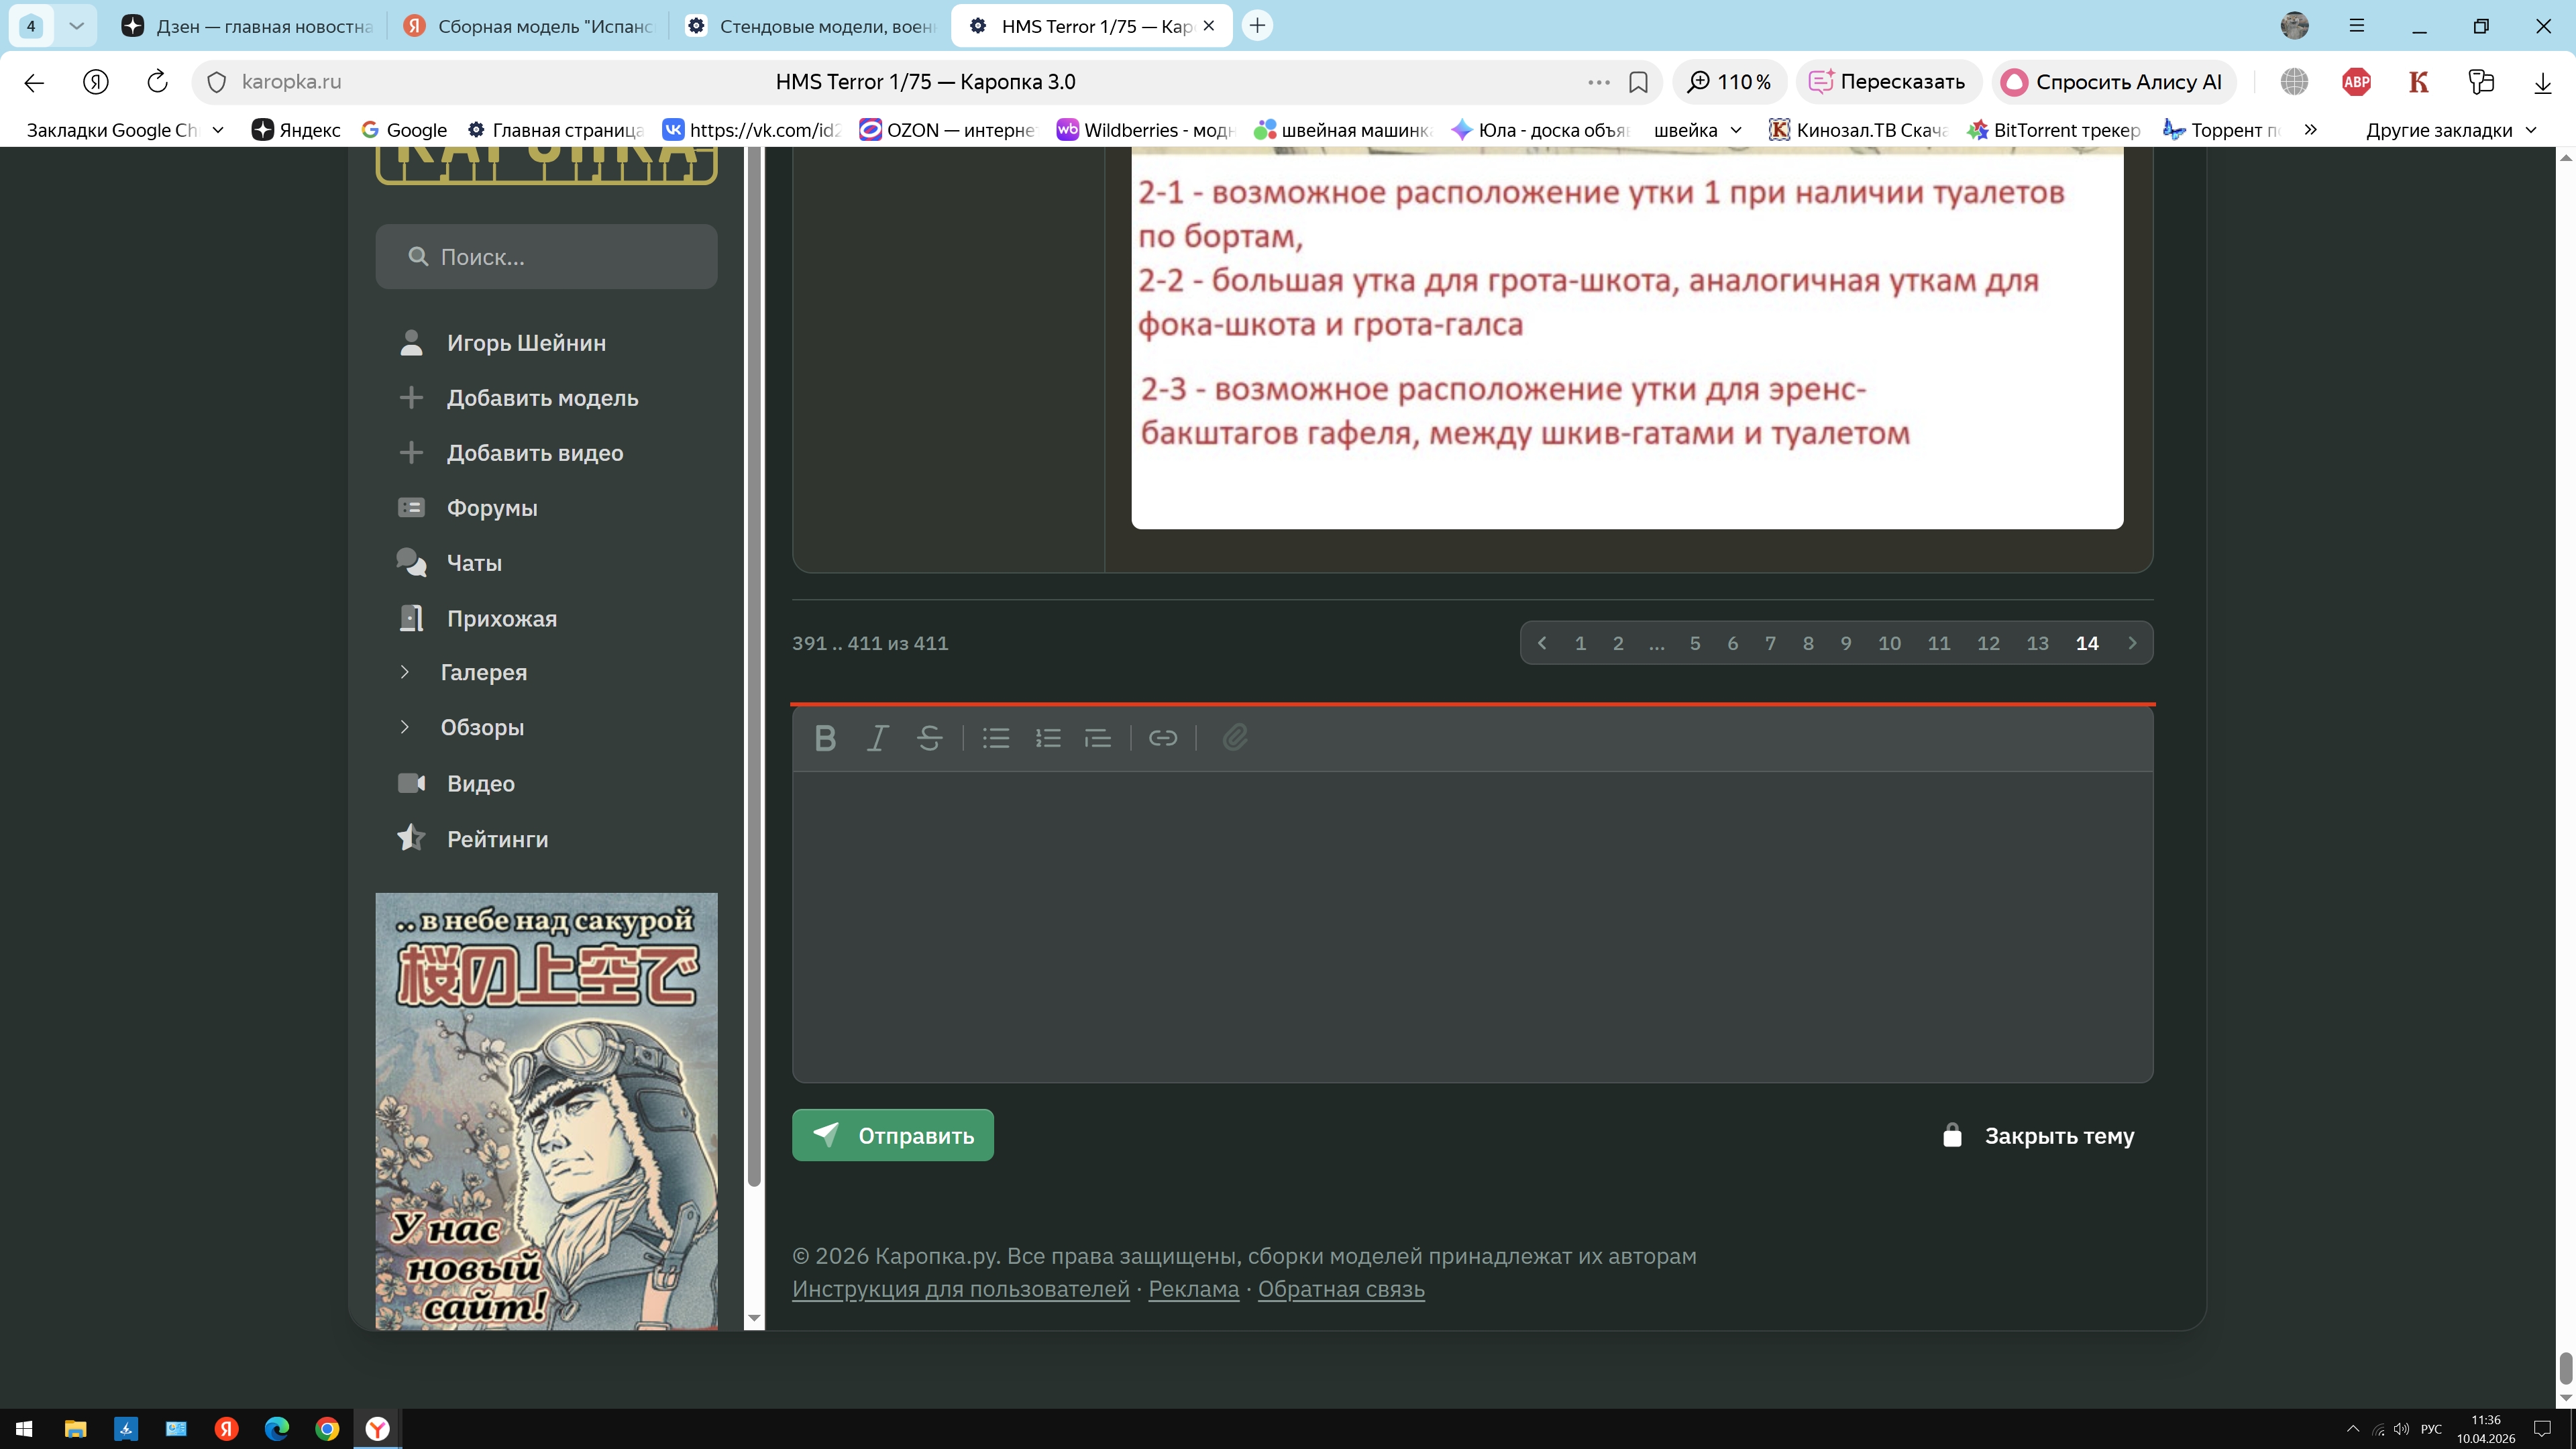Insert a hyperlink with the link icon
The height and width of the screenshot is (1449, 2576).
(1163, 738)
